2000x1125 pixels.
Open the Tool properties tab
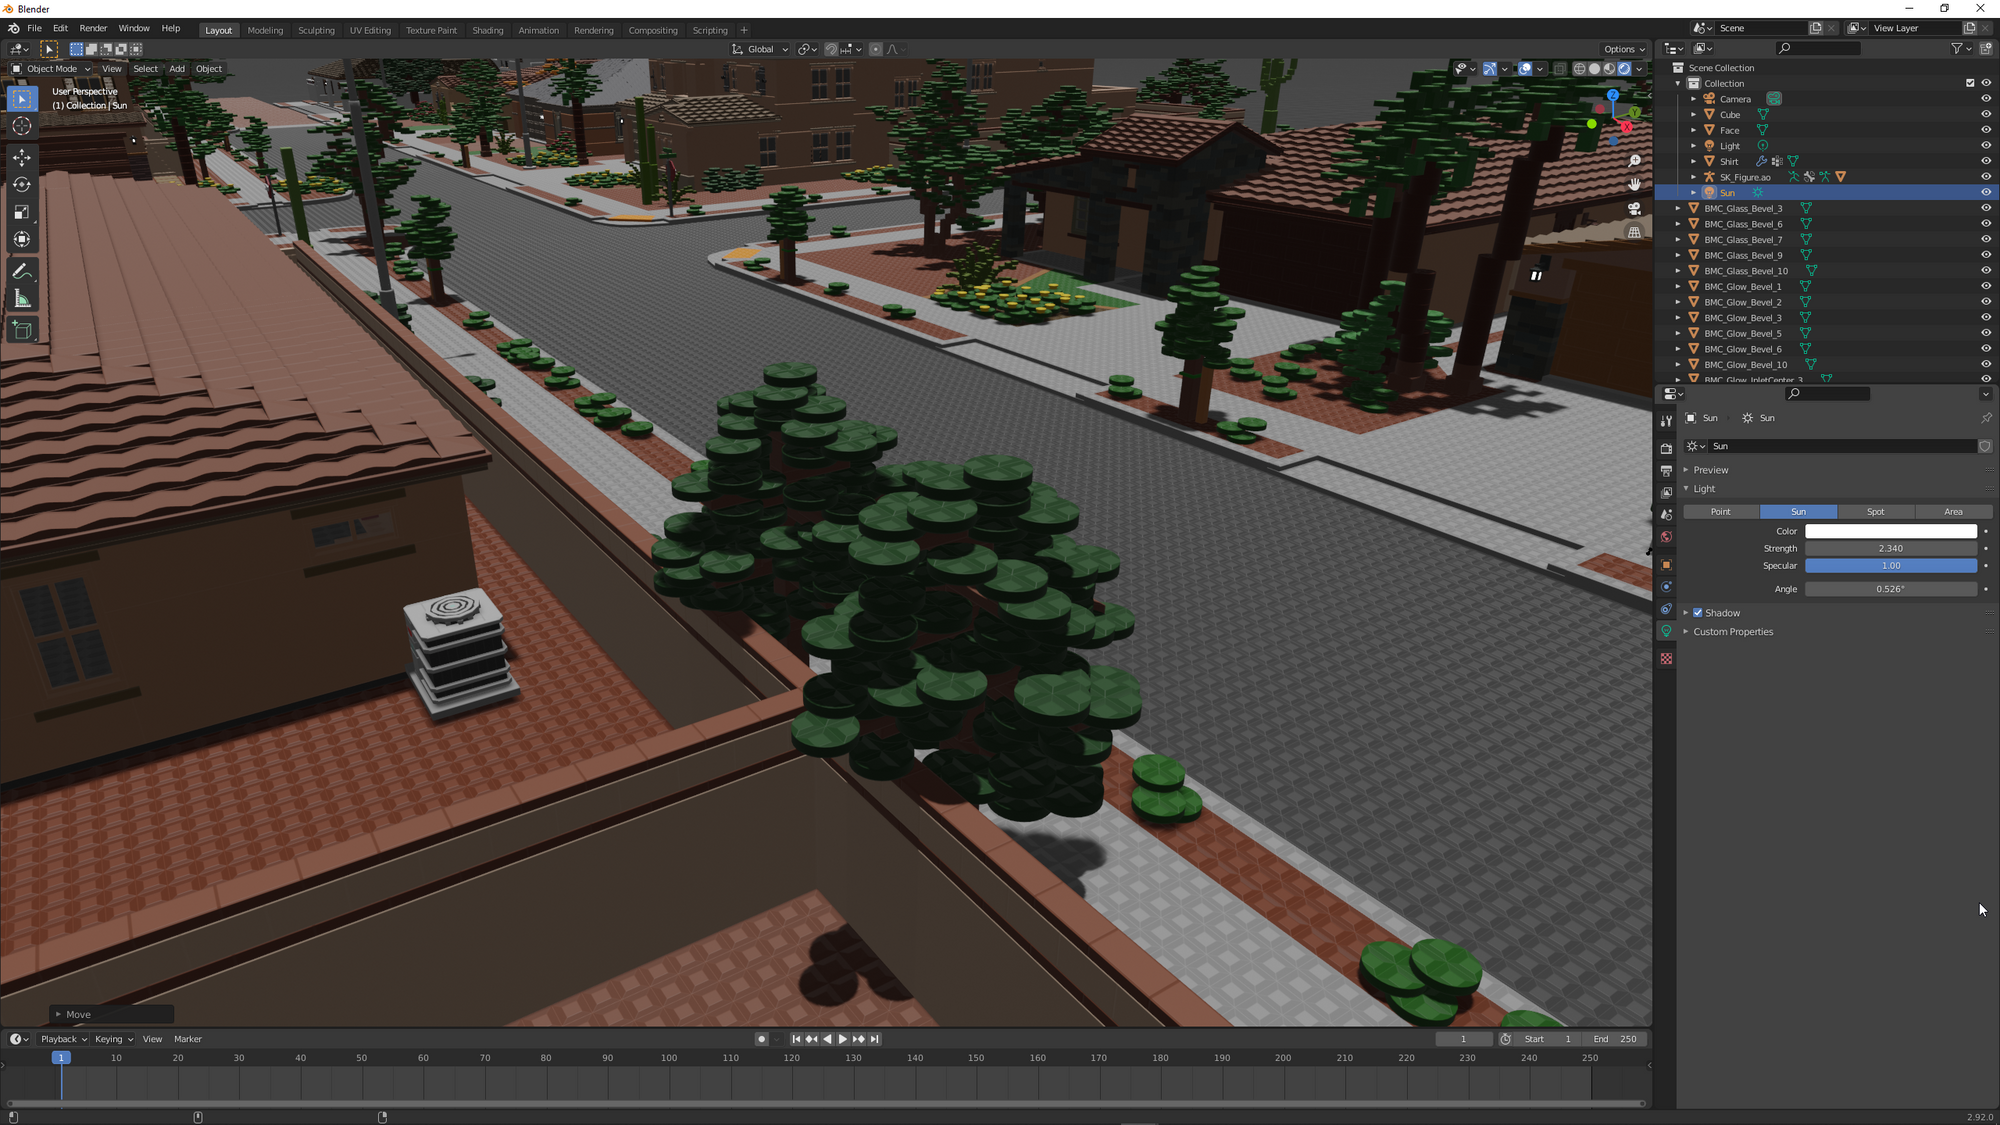(1666, 421)
